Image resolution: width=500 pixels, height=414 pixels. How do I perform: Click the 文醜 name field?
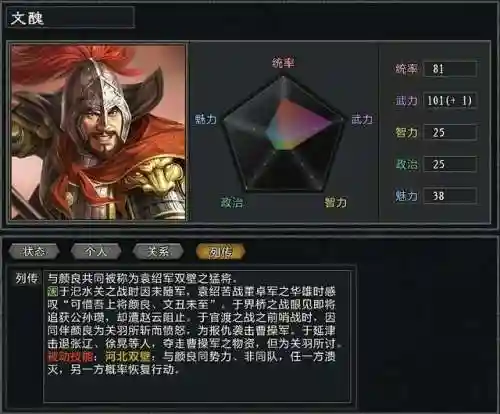click(x=70, y=17)
